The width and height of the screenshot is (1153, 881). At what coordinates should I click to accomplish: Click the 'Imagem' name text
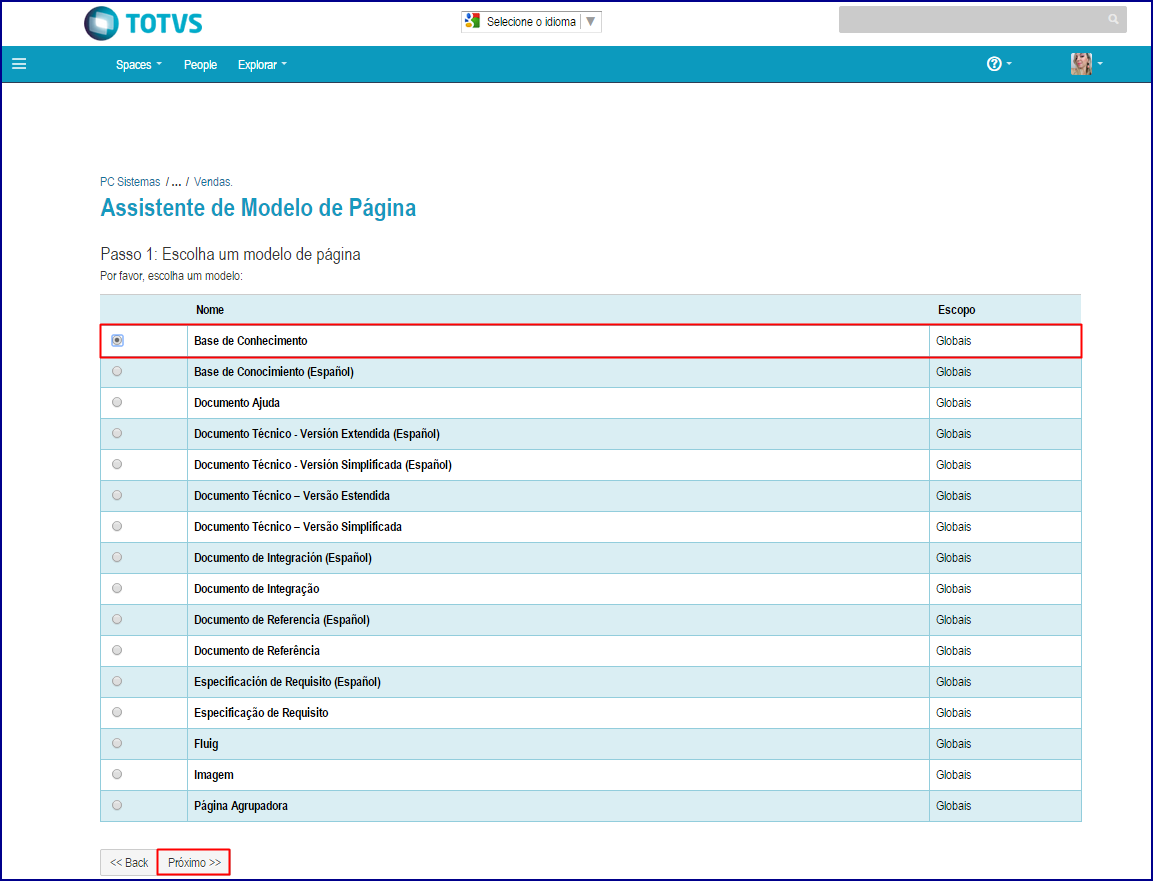coord(214,774)
